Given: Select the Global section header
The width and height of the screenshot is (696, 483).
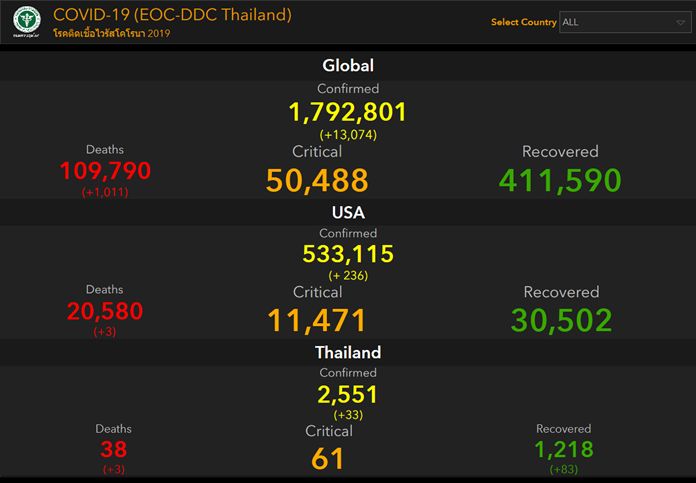Looking at the screenshot, I should pos(348,66).
